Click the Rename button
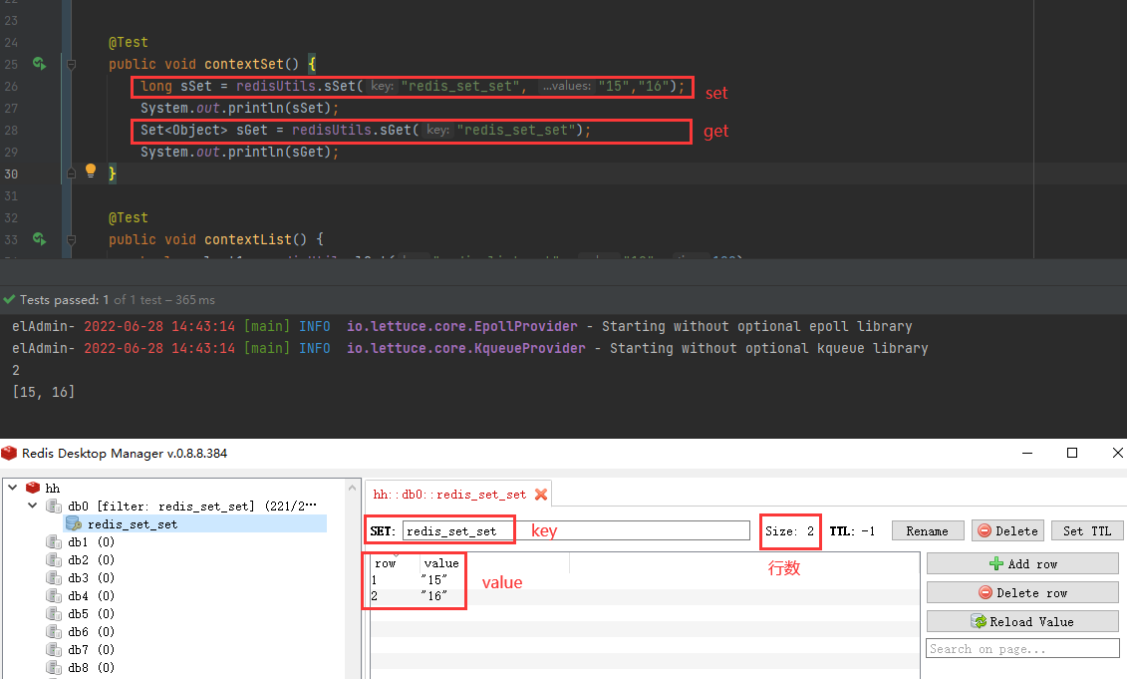Screen dimensions: 1127x680 (927, 531)
